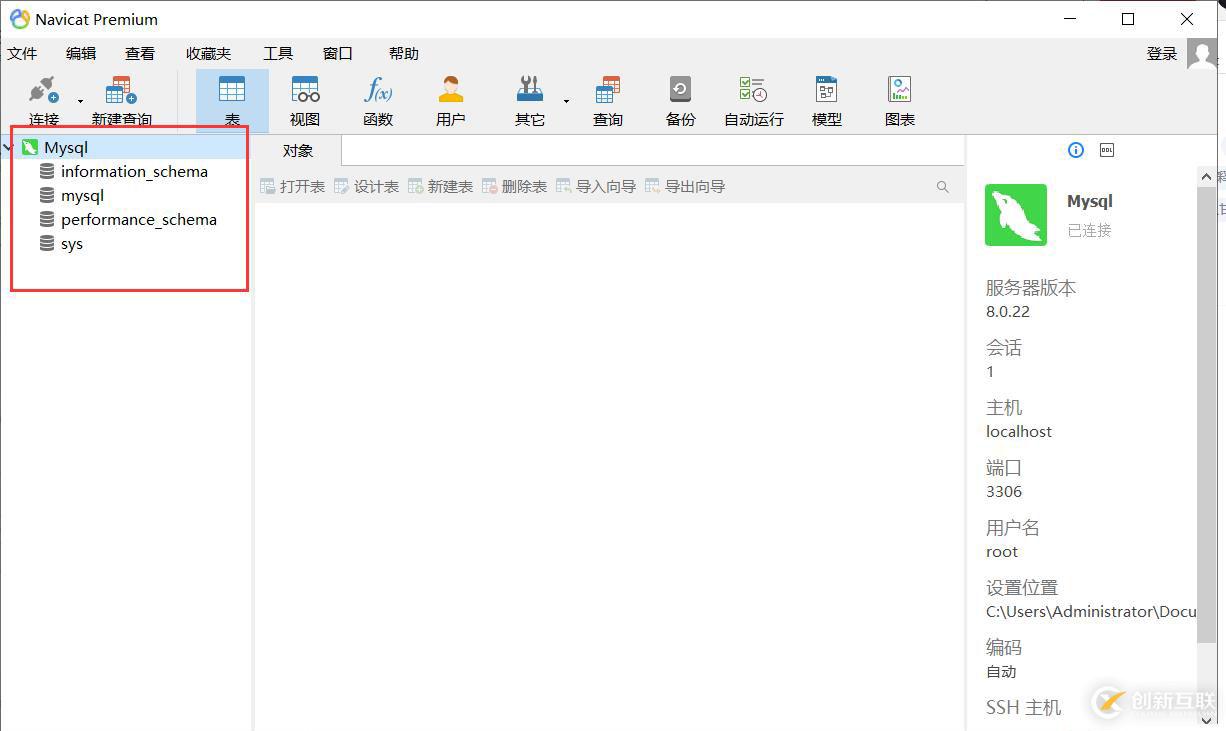Viewport: 1226px width, 731px height.
Task: Expand the Others (其它) dropdown arrow
Action: tap(566, 101)
